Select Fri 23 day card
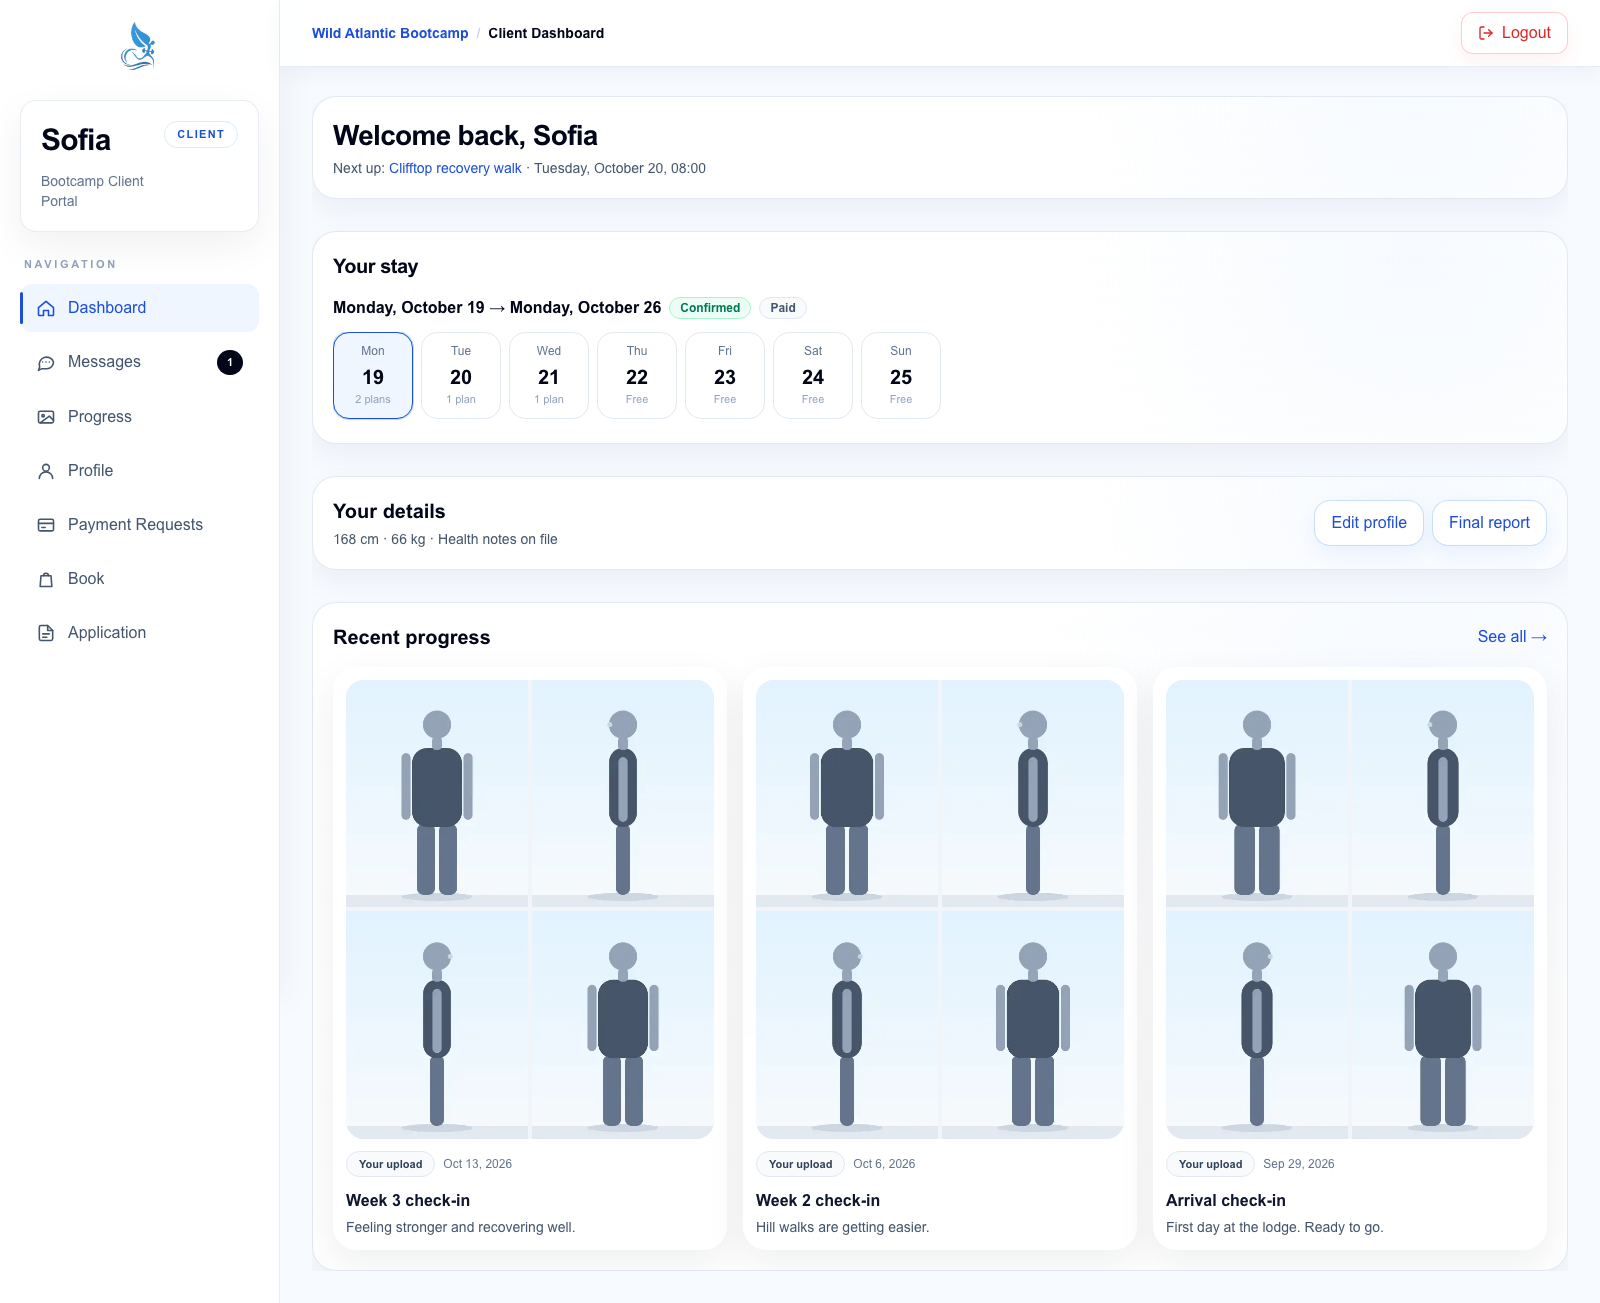The image size is (1600, 1303). [725, 375]
